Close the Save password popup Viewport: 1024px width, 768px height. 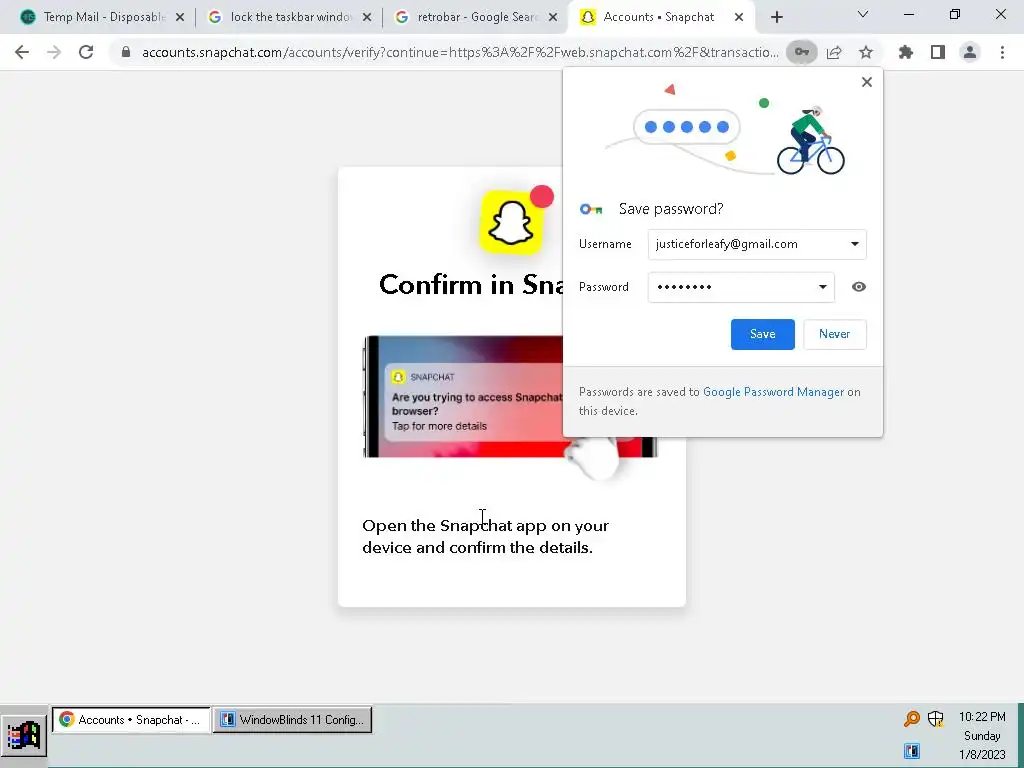[x=867, y=82]
